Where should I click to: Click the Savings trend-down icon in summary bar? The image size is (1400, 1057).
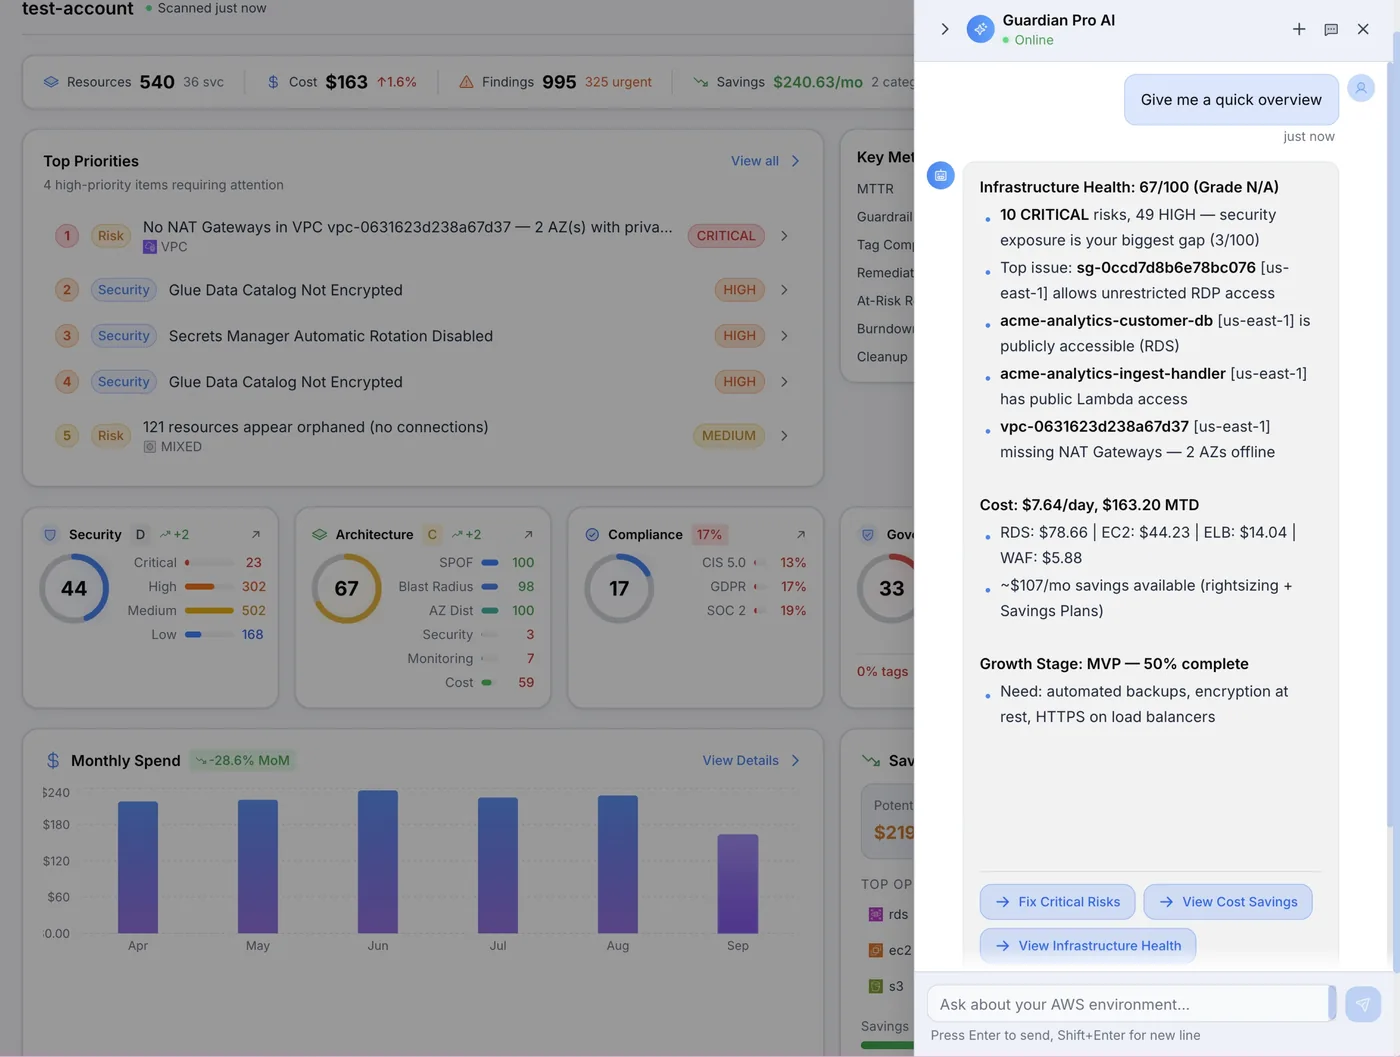click(x=701, y=82)
